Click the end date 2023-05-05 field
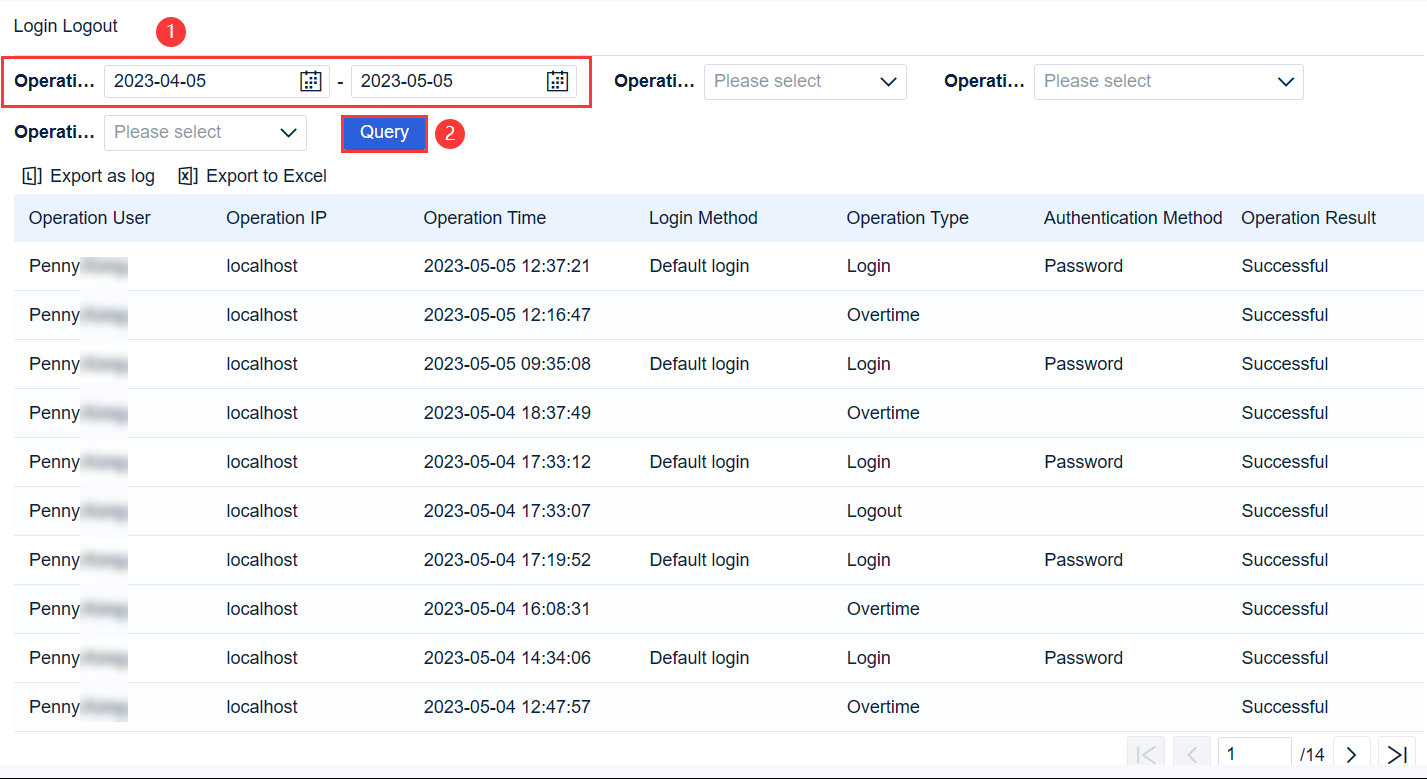 pyautogui.click(x=450, y=81)
